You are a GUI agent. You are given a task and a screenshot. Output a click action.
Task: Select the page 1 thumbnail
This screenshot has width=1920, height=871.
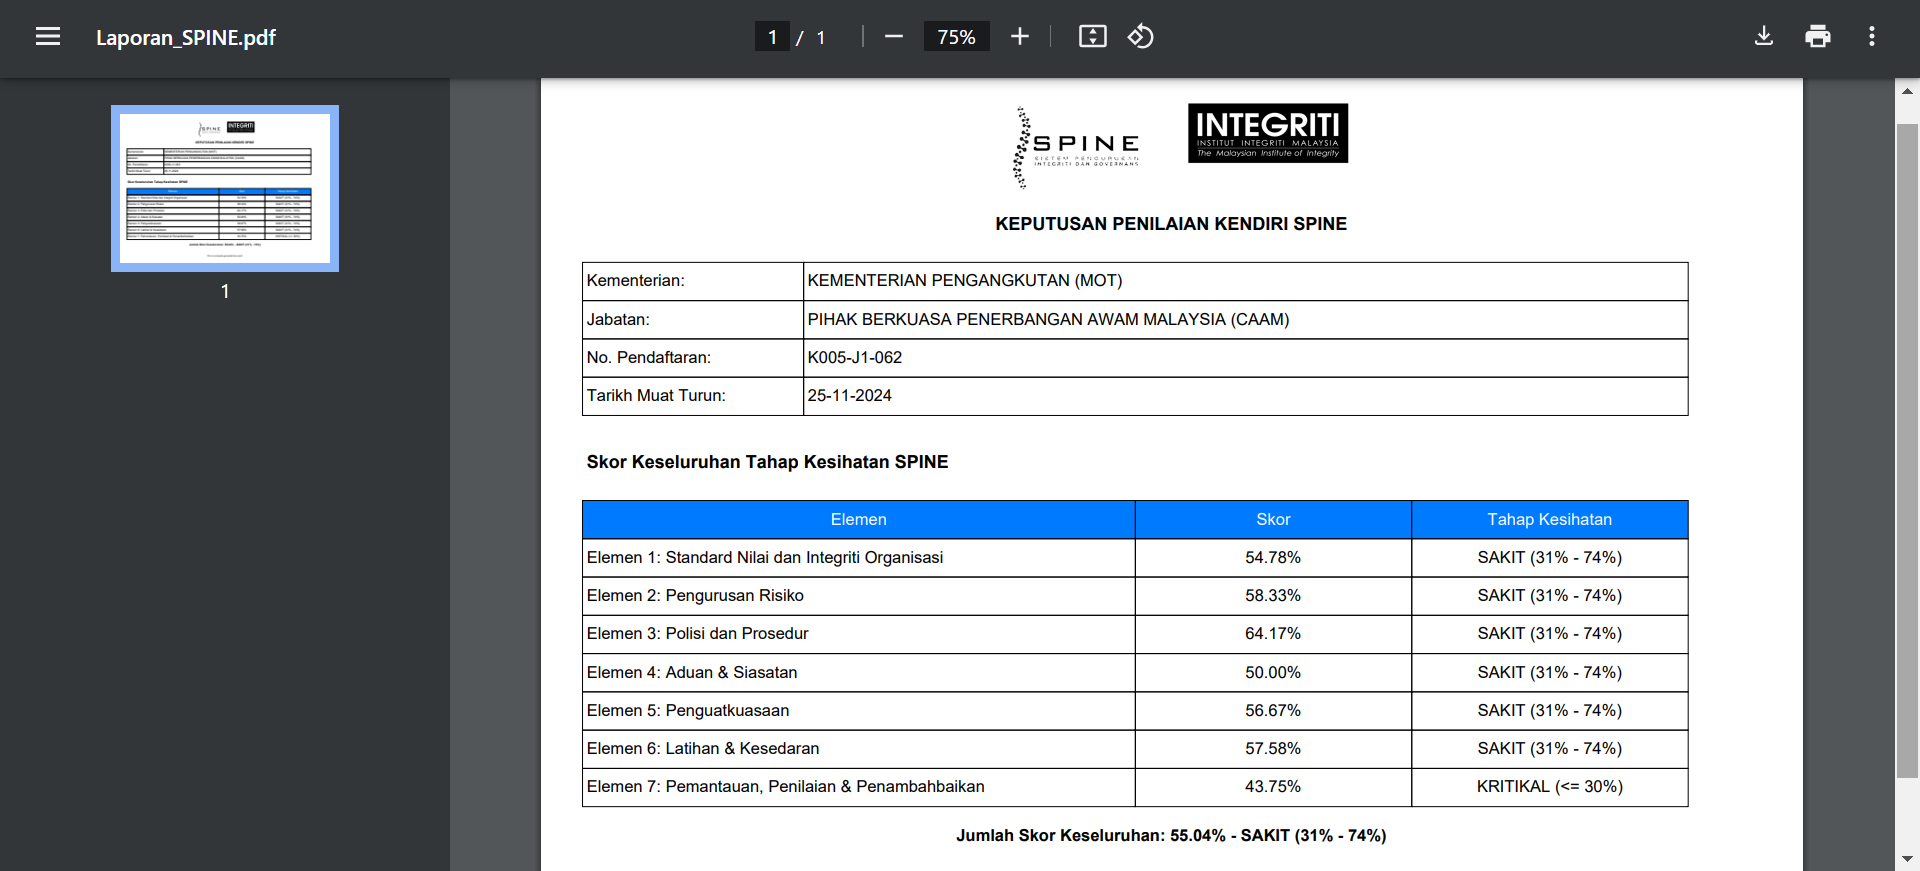click(x=225, y=188)
